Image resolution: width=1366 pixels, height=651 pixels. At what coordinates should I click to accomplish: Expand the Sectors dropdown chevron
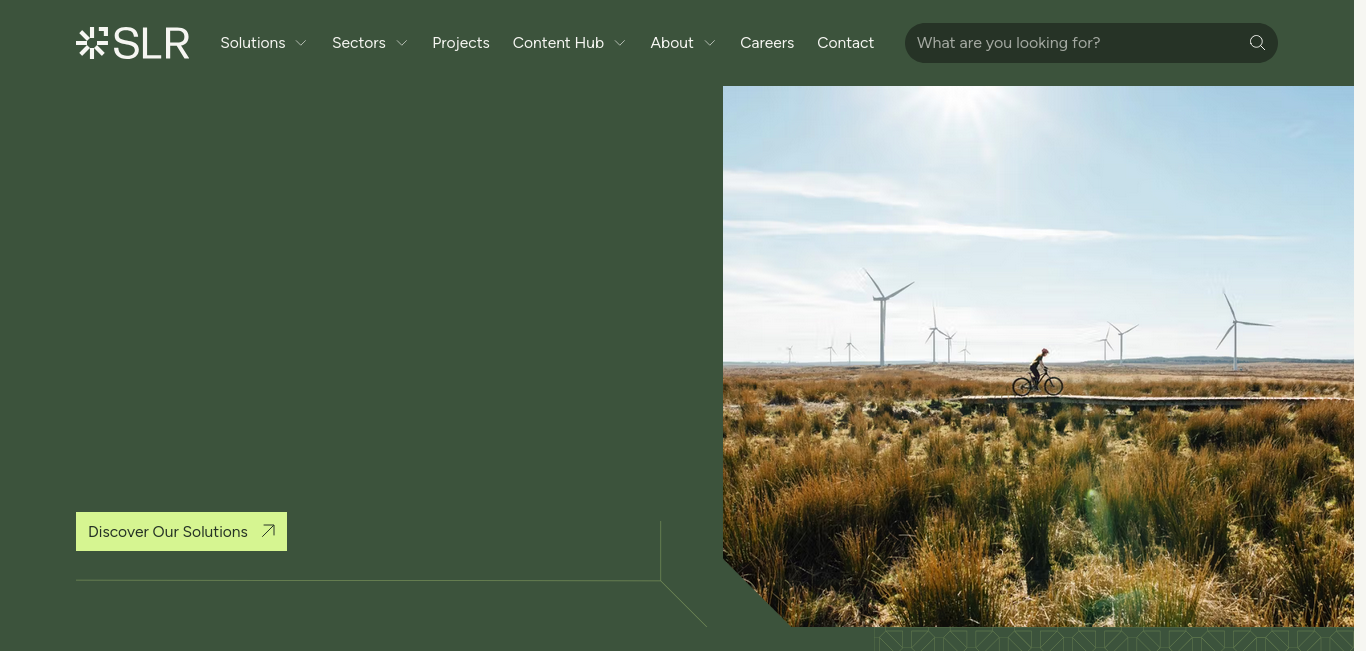(x=402, y=43)
